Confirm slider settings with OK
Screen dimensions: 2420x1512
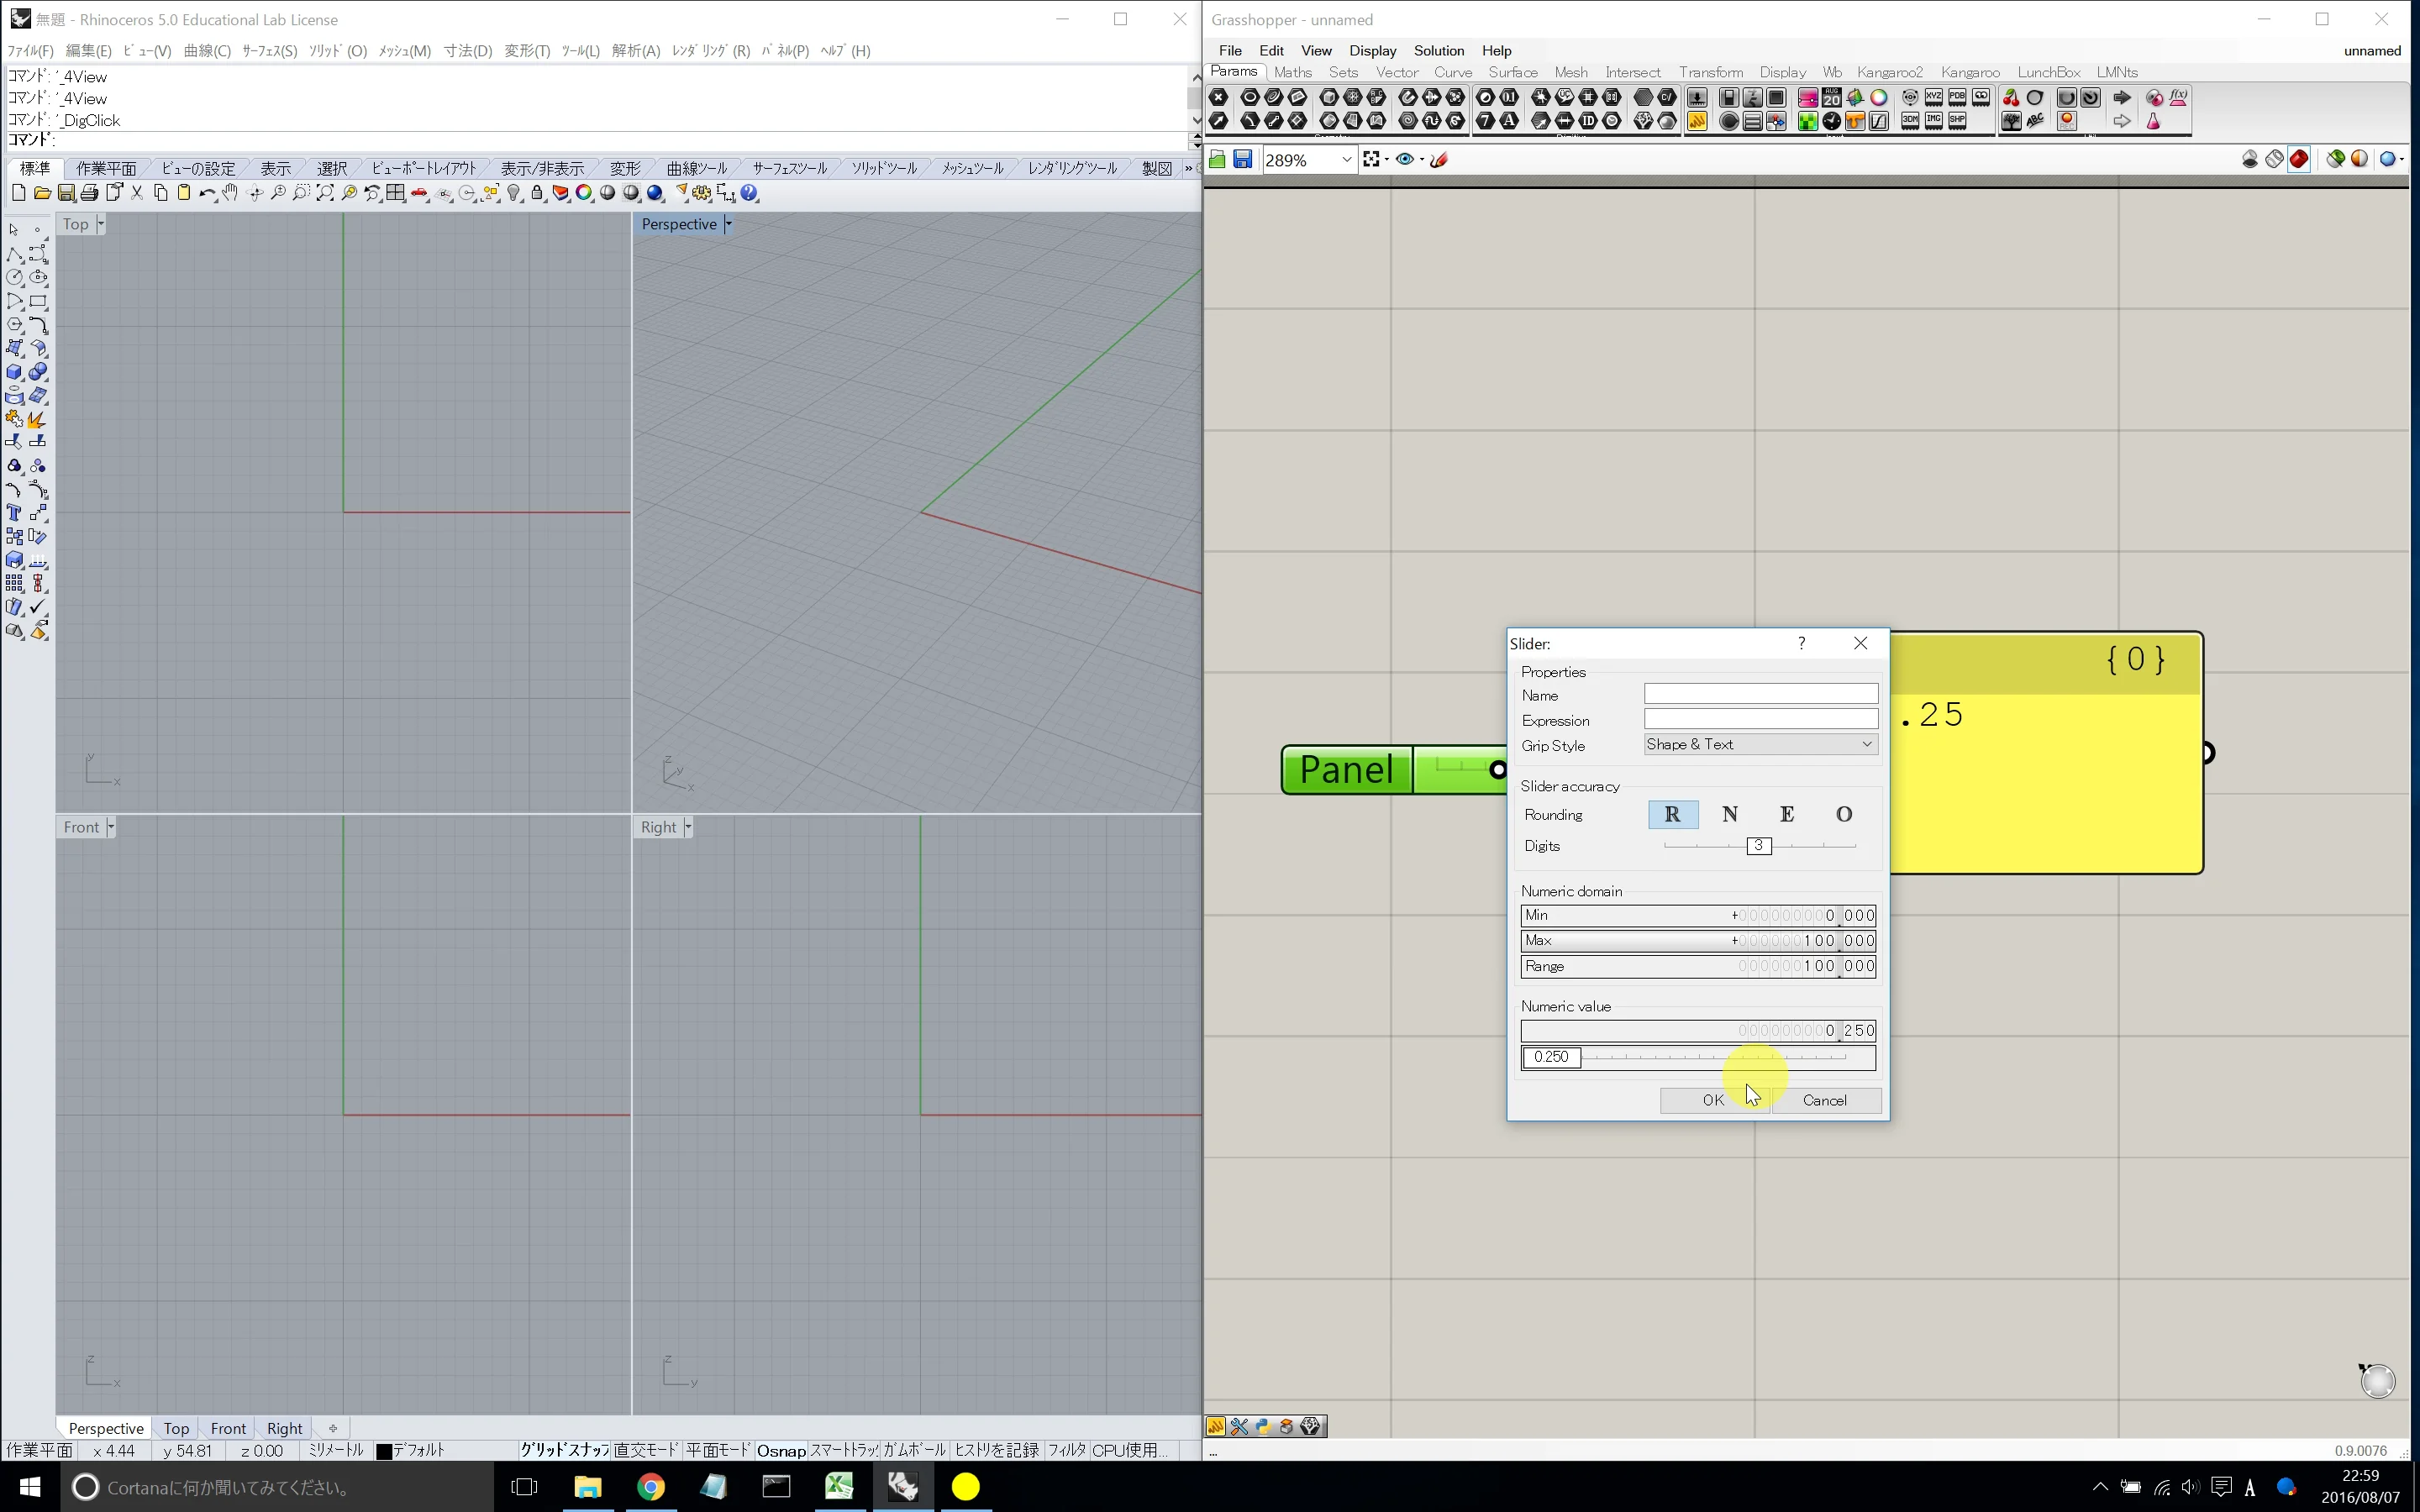coord(1713,1100)
